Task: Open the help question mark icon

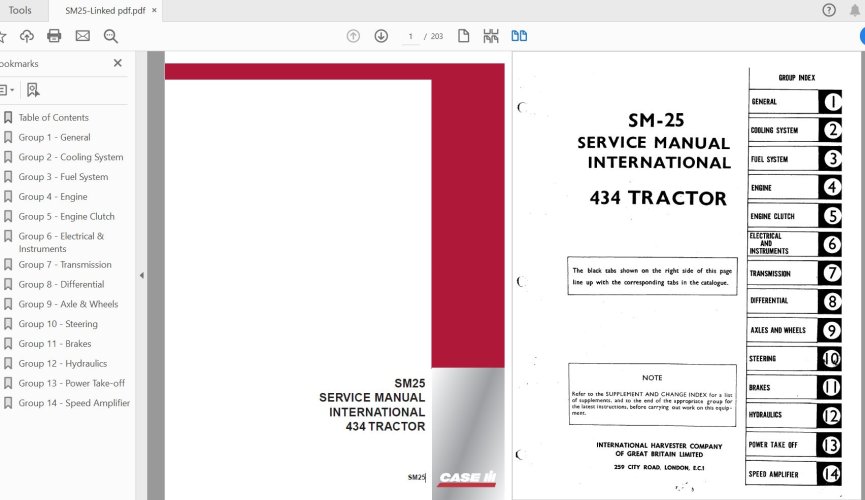Action: click(829, 10)
